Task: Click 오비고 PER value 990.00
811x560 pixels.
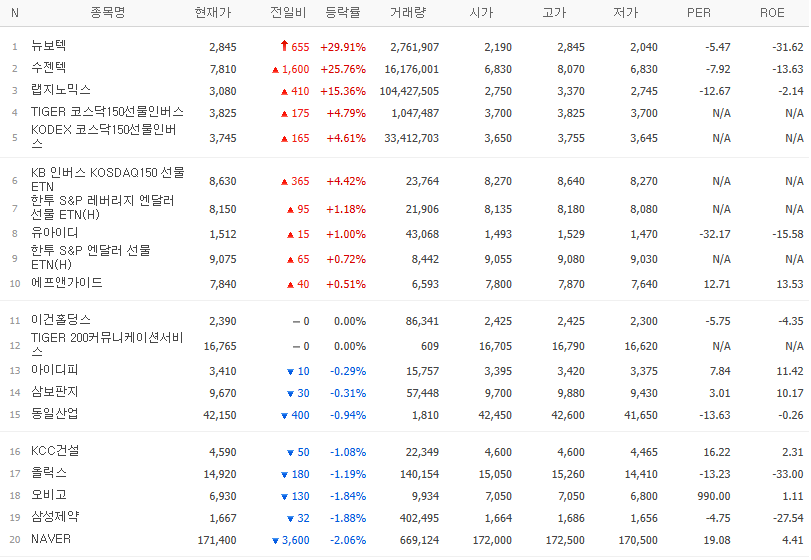Action: point(714,496)
